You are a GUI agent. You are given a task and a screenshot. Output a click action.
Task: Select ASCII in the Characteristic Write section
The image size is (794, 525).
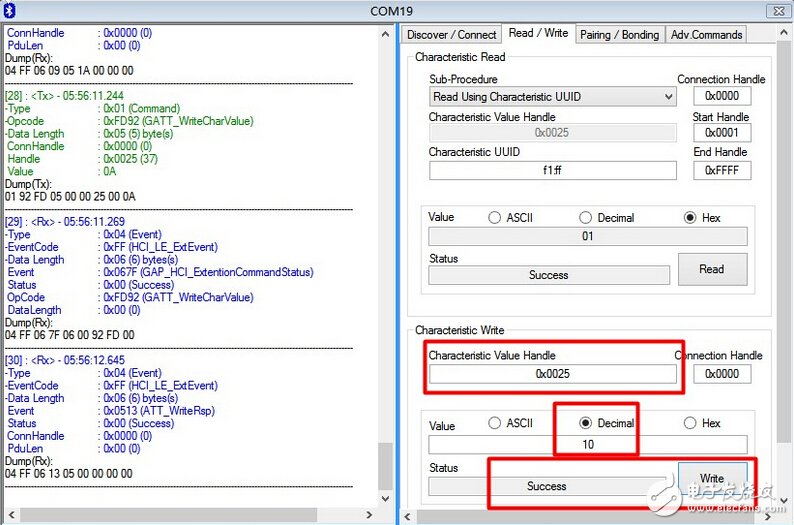pos(495,423)
